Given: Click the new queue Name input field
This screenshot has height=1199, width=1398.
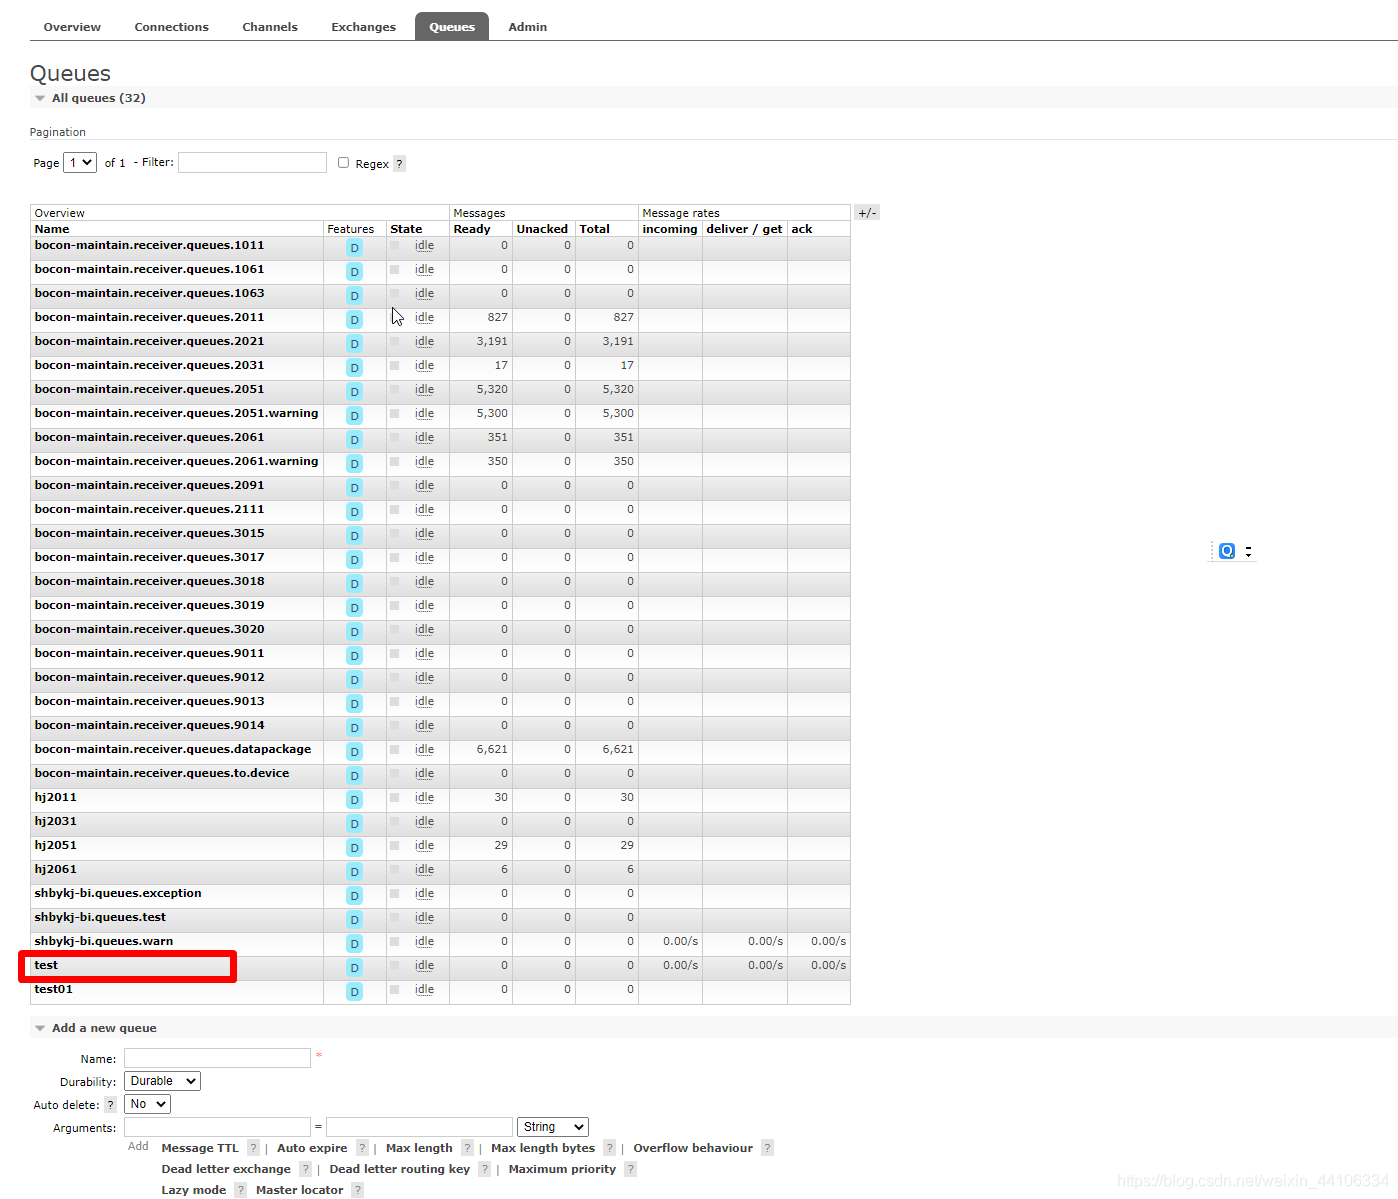Looking at the screenshot, I should [x=217, y=1058].
